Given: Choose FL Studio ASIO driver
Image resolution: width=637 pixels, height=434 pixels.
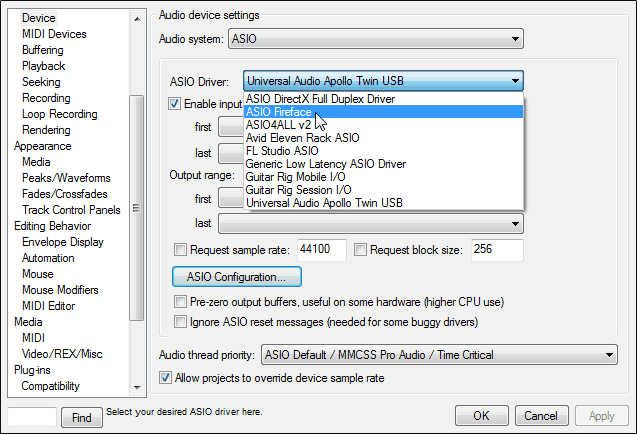Looking at the screenshot, I should click(x=384, y=151).
